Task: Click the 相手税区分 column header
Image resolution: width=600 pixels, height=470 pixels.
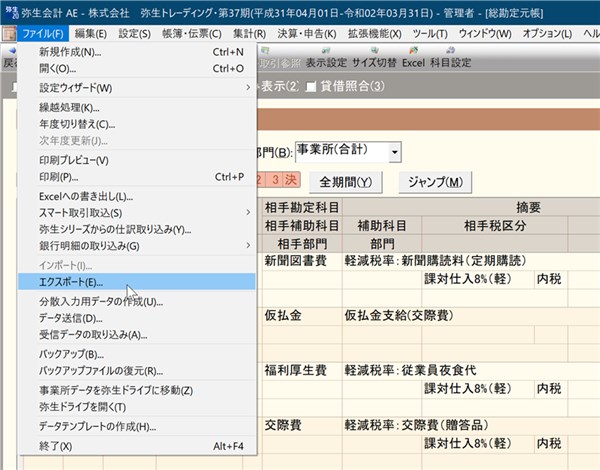Action: pos(495,226)
